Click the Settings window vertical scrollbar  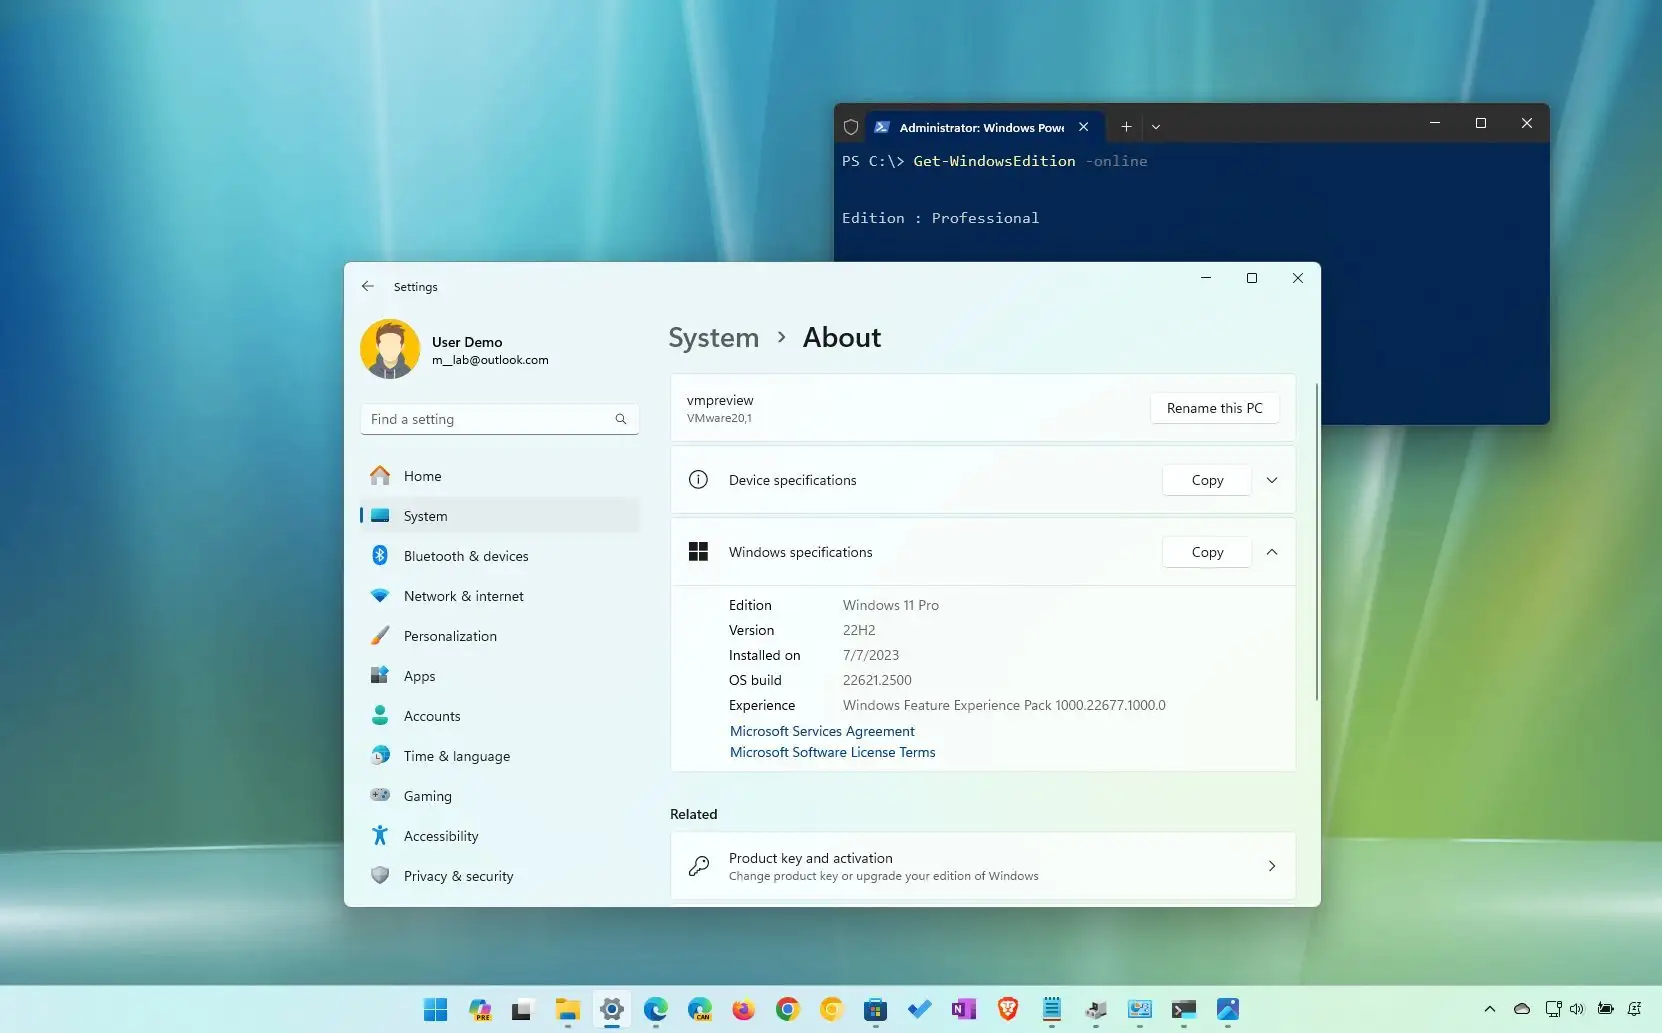click(x=1316, y=541)
